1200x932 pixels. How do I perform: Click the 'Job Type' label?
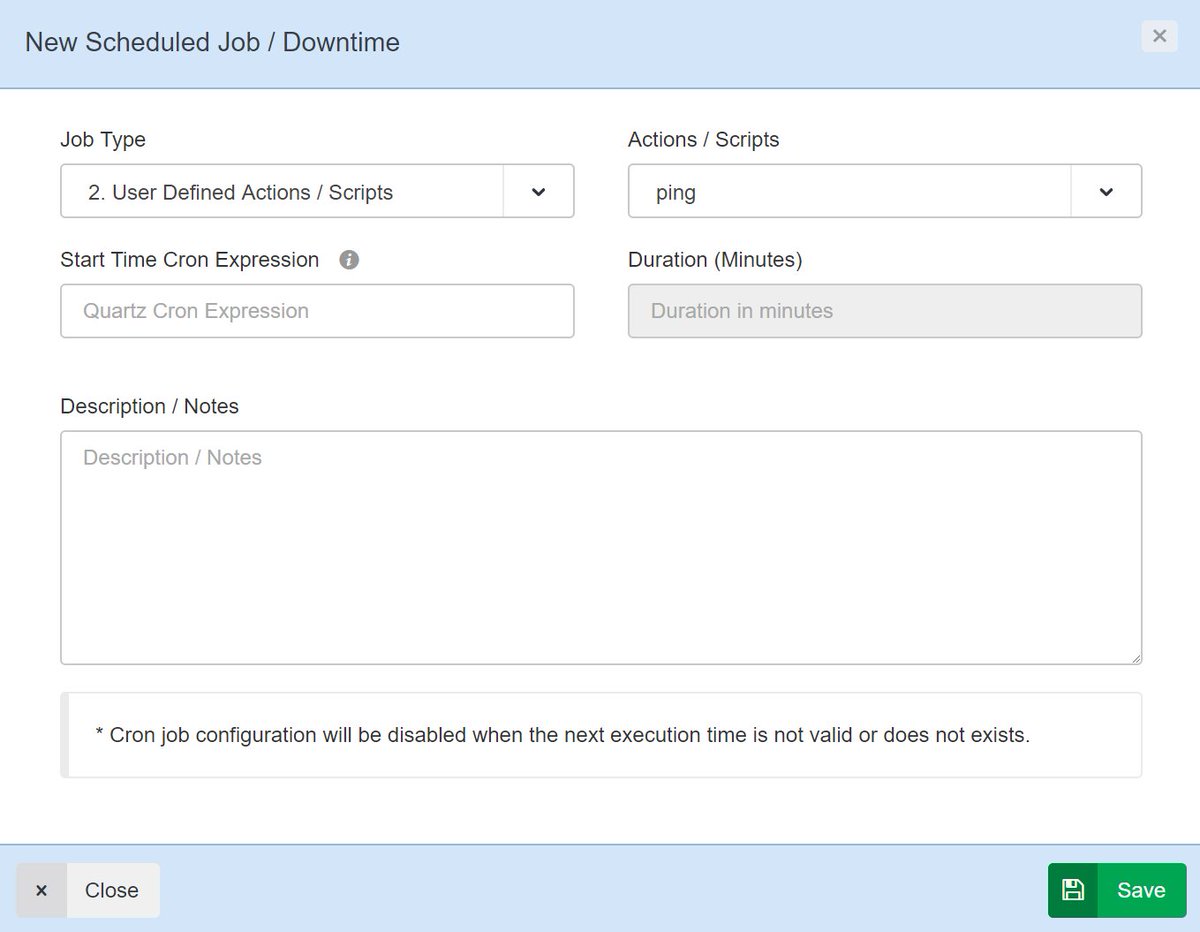click(x=103, y=140)
